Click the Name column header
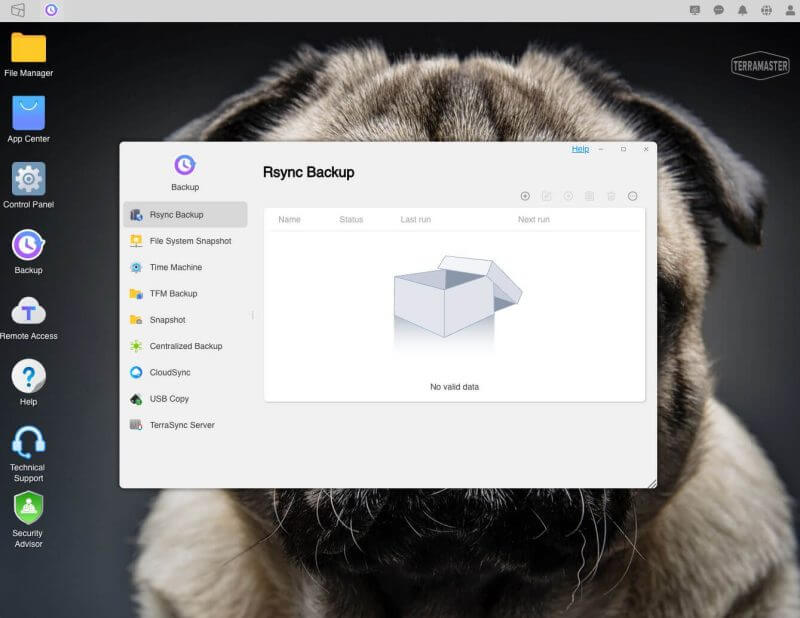This screenshot has width=800, height=618. coord(289,219)
